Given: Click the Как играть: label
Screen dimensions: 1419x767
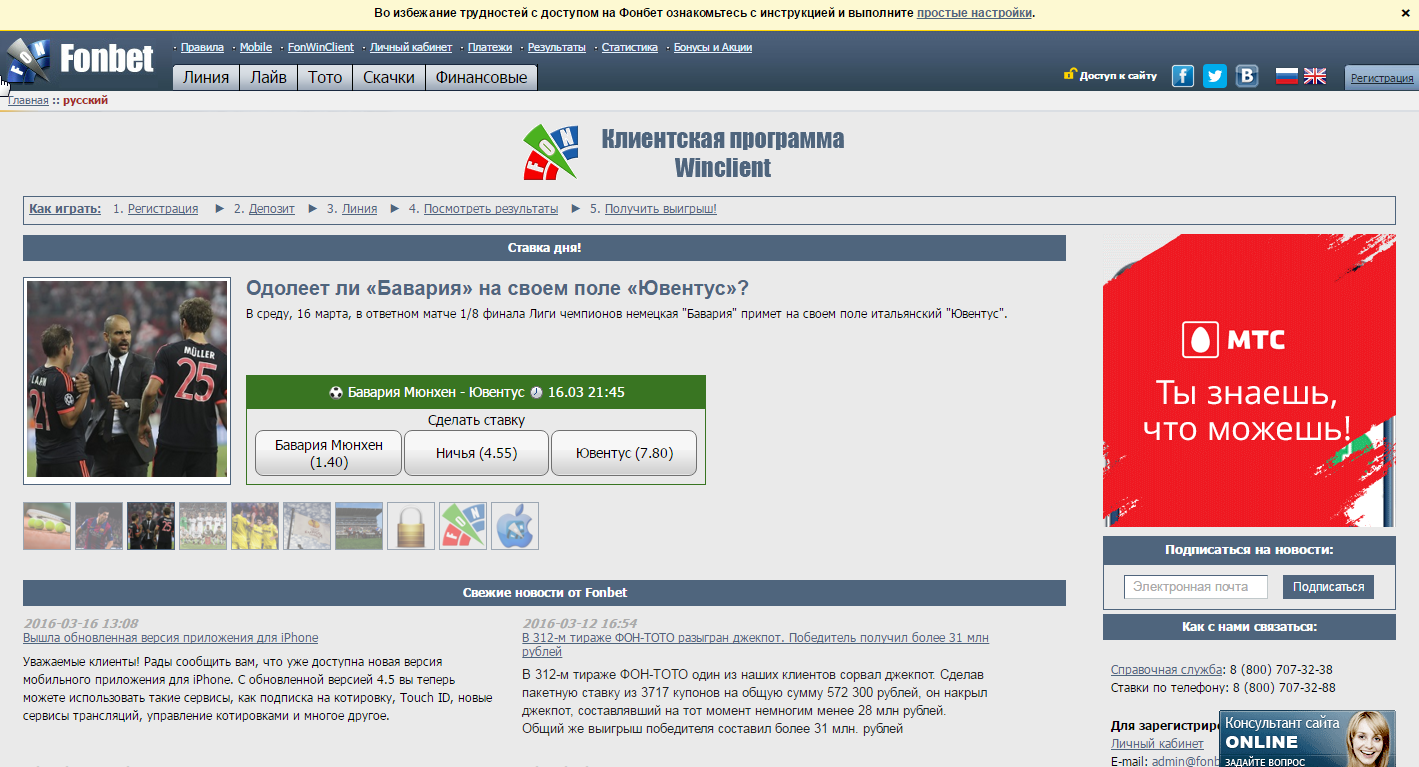Looking at the screenshot, I should tap(65, 209).
